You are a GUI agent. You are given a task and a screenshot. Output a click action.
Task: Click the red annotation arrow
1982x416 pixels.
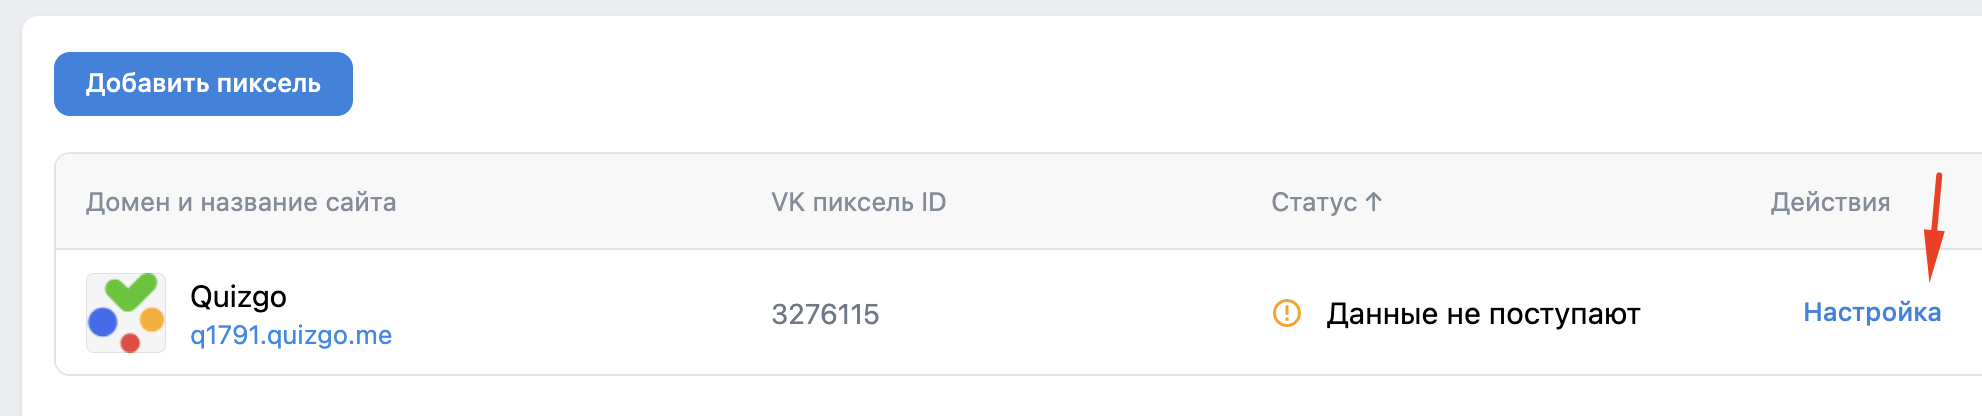pyautogui.click(x=1934, y=227)
